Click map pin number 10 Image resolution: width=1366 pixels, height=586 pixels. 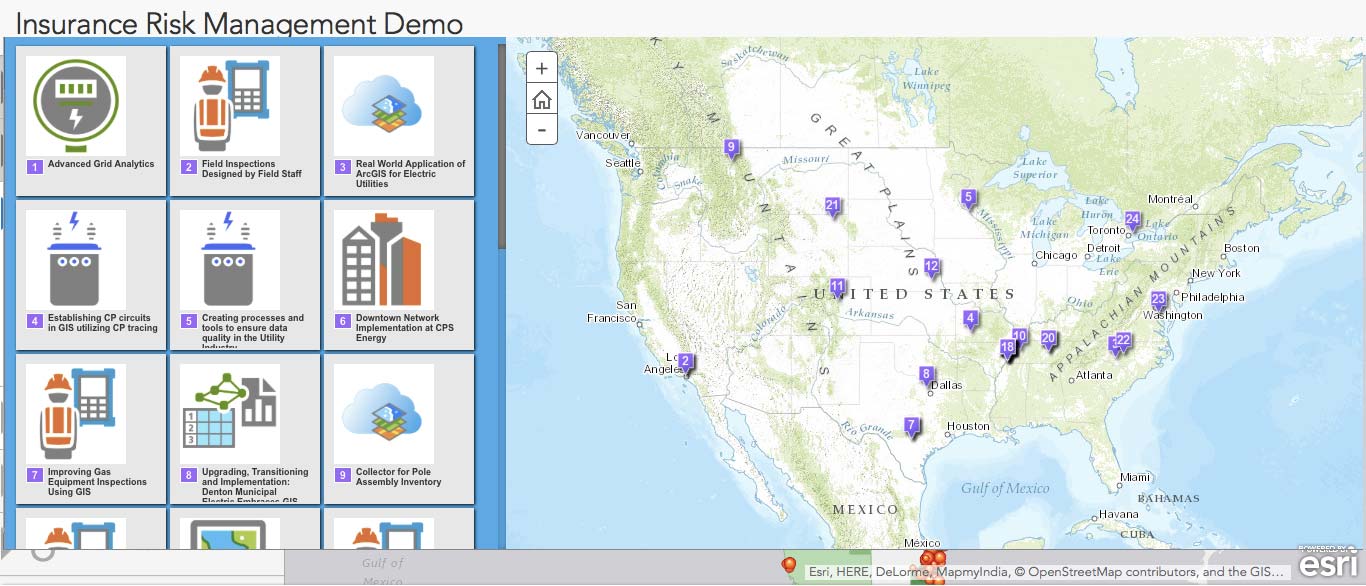[1020, 338]
